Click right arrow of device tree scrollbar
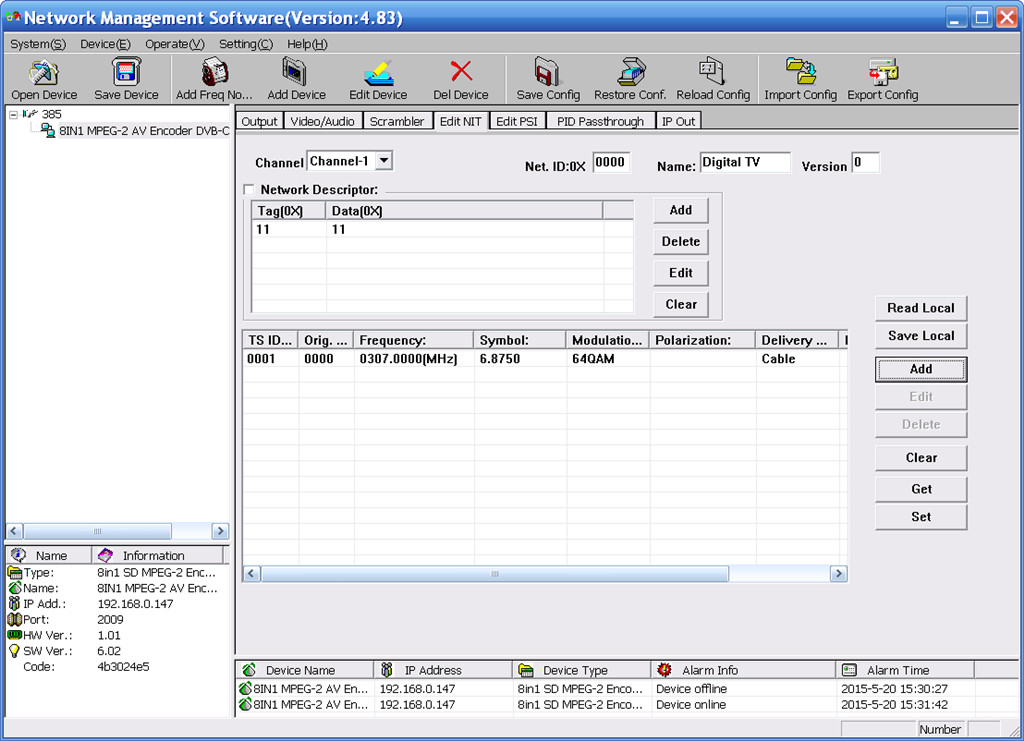The height and width of the screenshot is (741, 1024). coord(221,531)
